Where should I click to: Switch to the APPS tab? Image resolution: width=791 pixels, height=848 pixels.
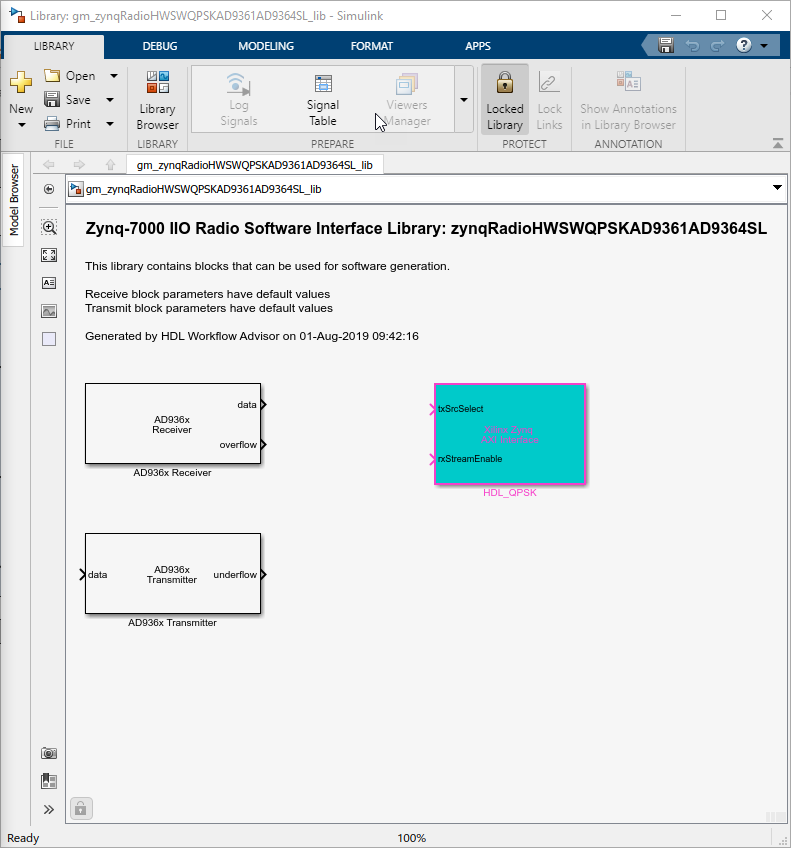[478, 47]
